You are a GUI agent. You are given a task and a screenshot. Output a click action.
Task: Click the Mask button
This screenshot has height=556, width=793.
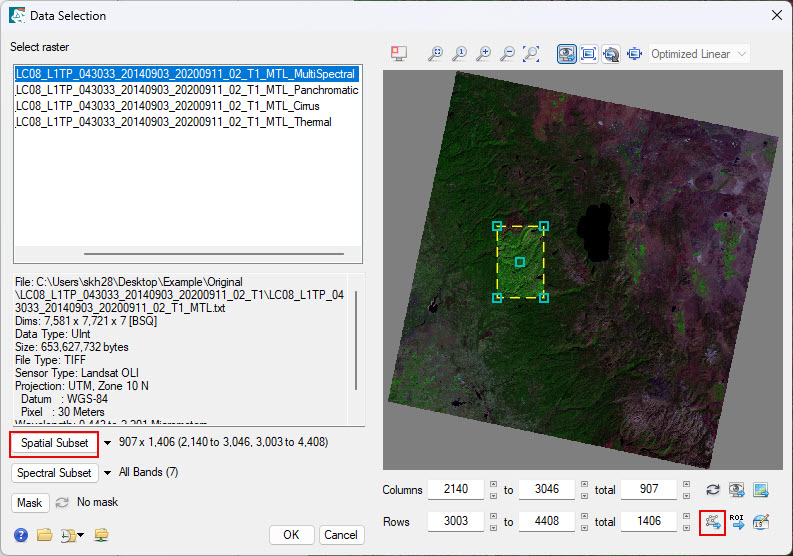point(30,503)
